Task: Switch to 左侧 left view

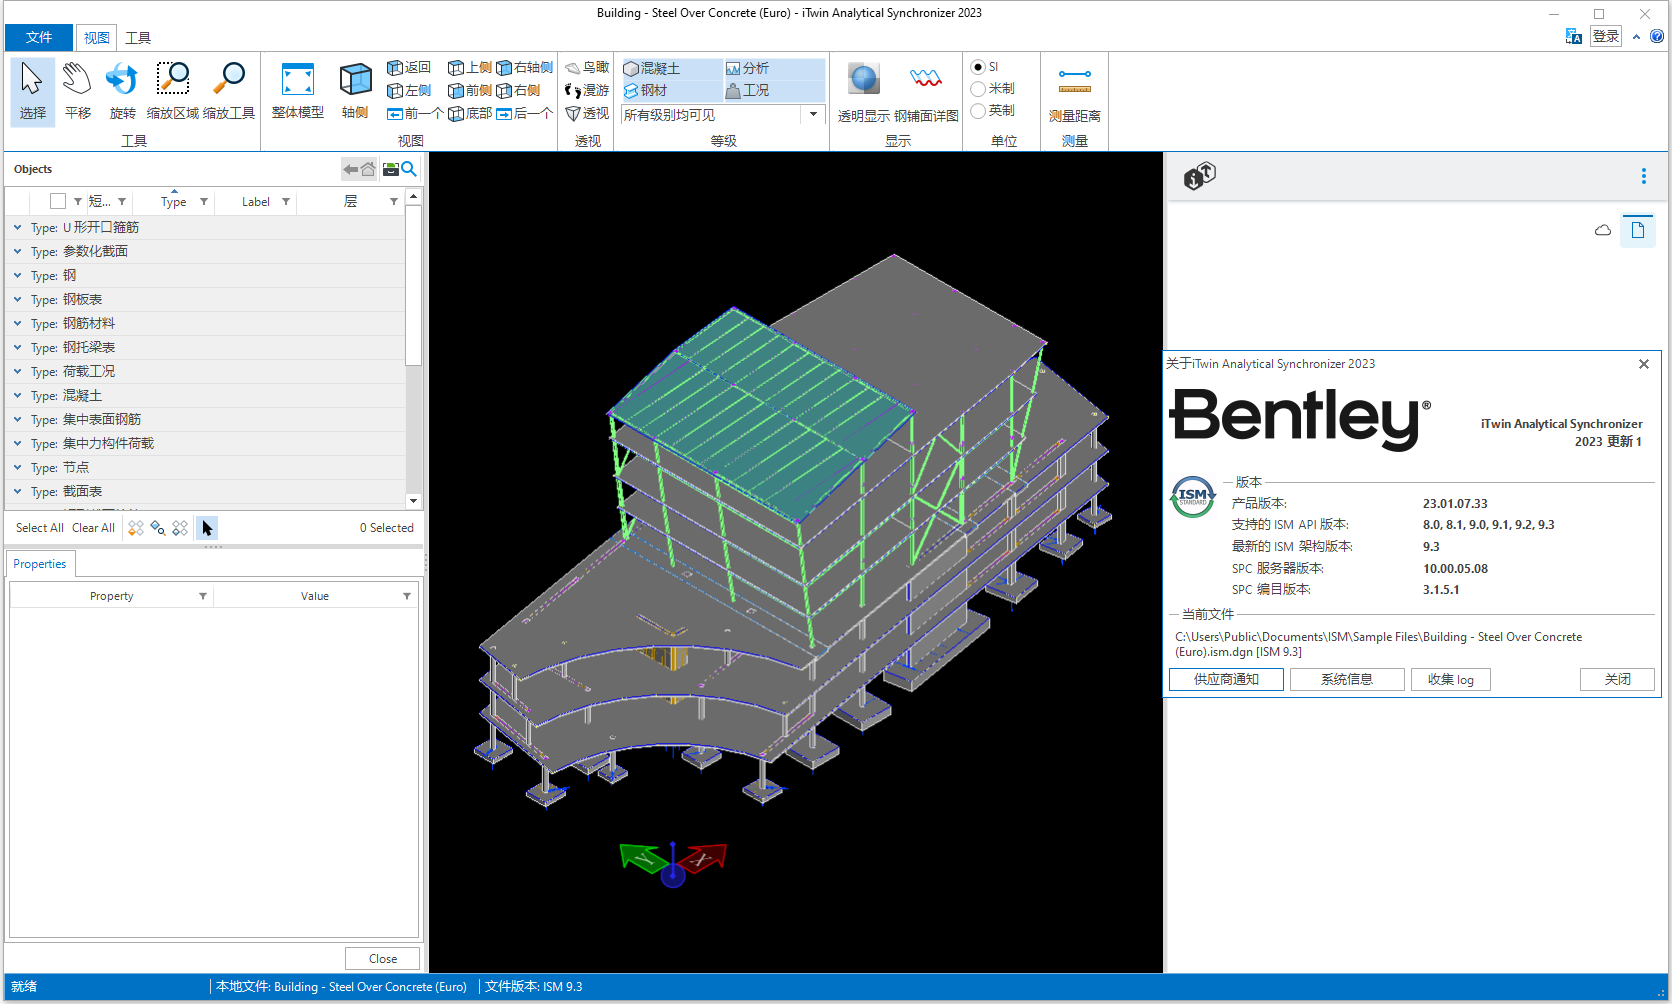Action: pyautogui.click(x=409, y=91)
